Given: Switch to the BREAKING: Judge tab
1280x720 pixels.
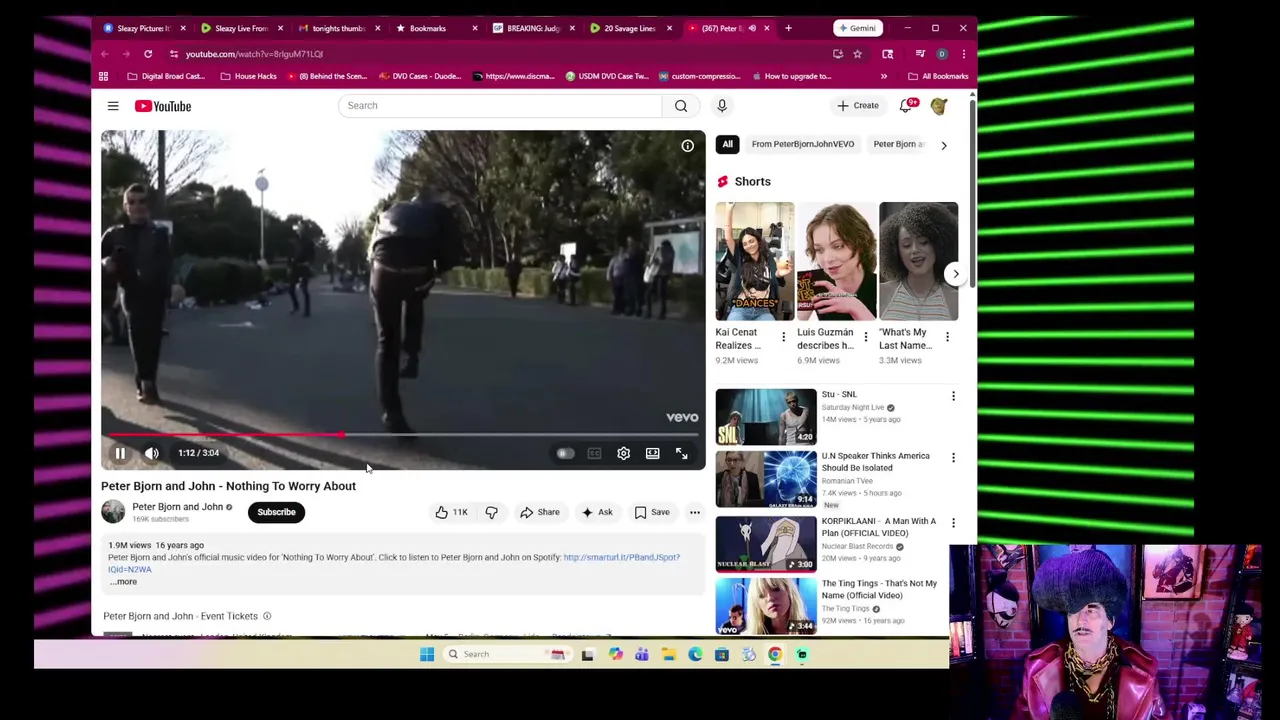Looking at the screenshot, I should (533, 28).
